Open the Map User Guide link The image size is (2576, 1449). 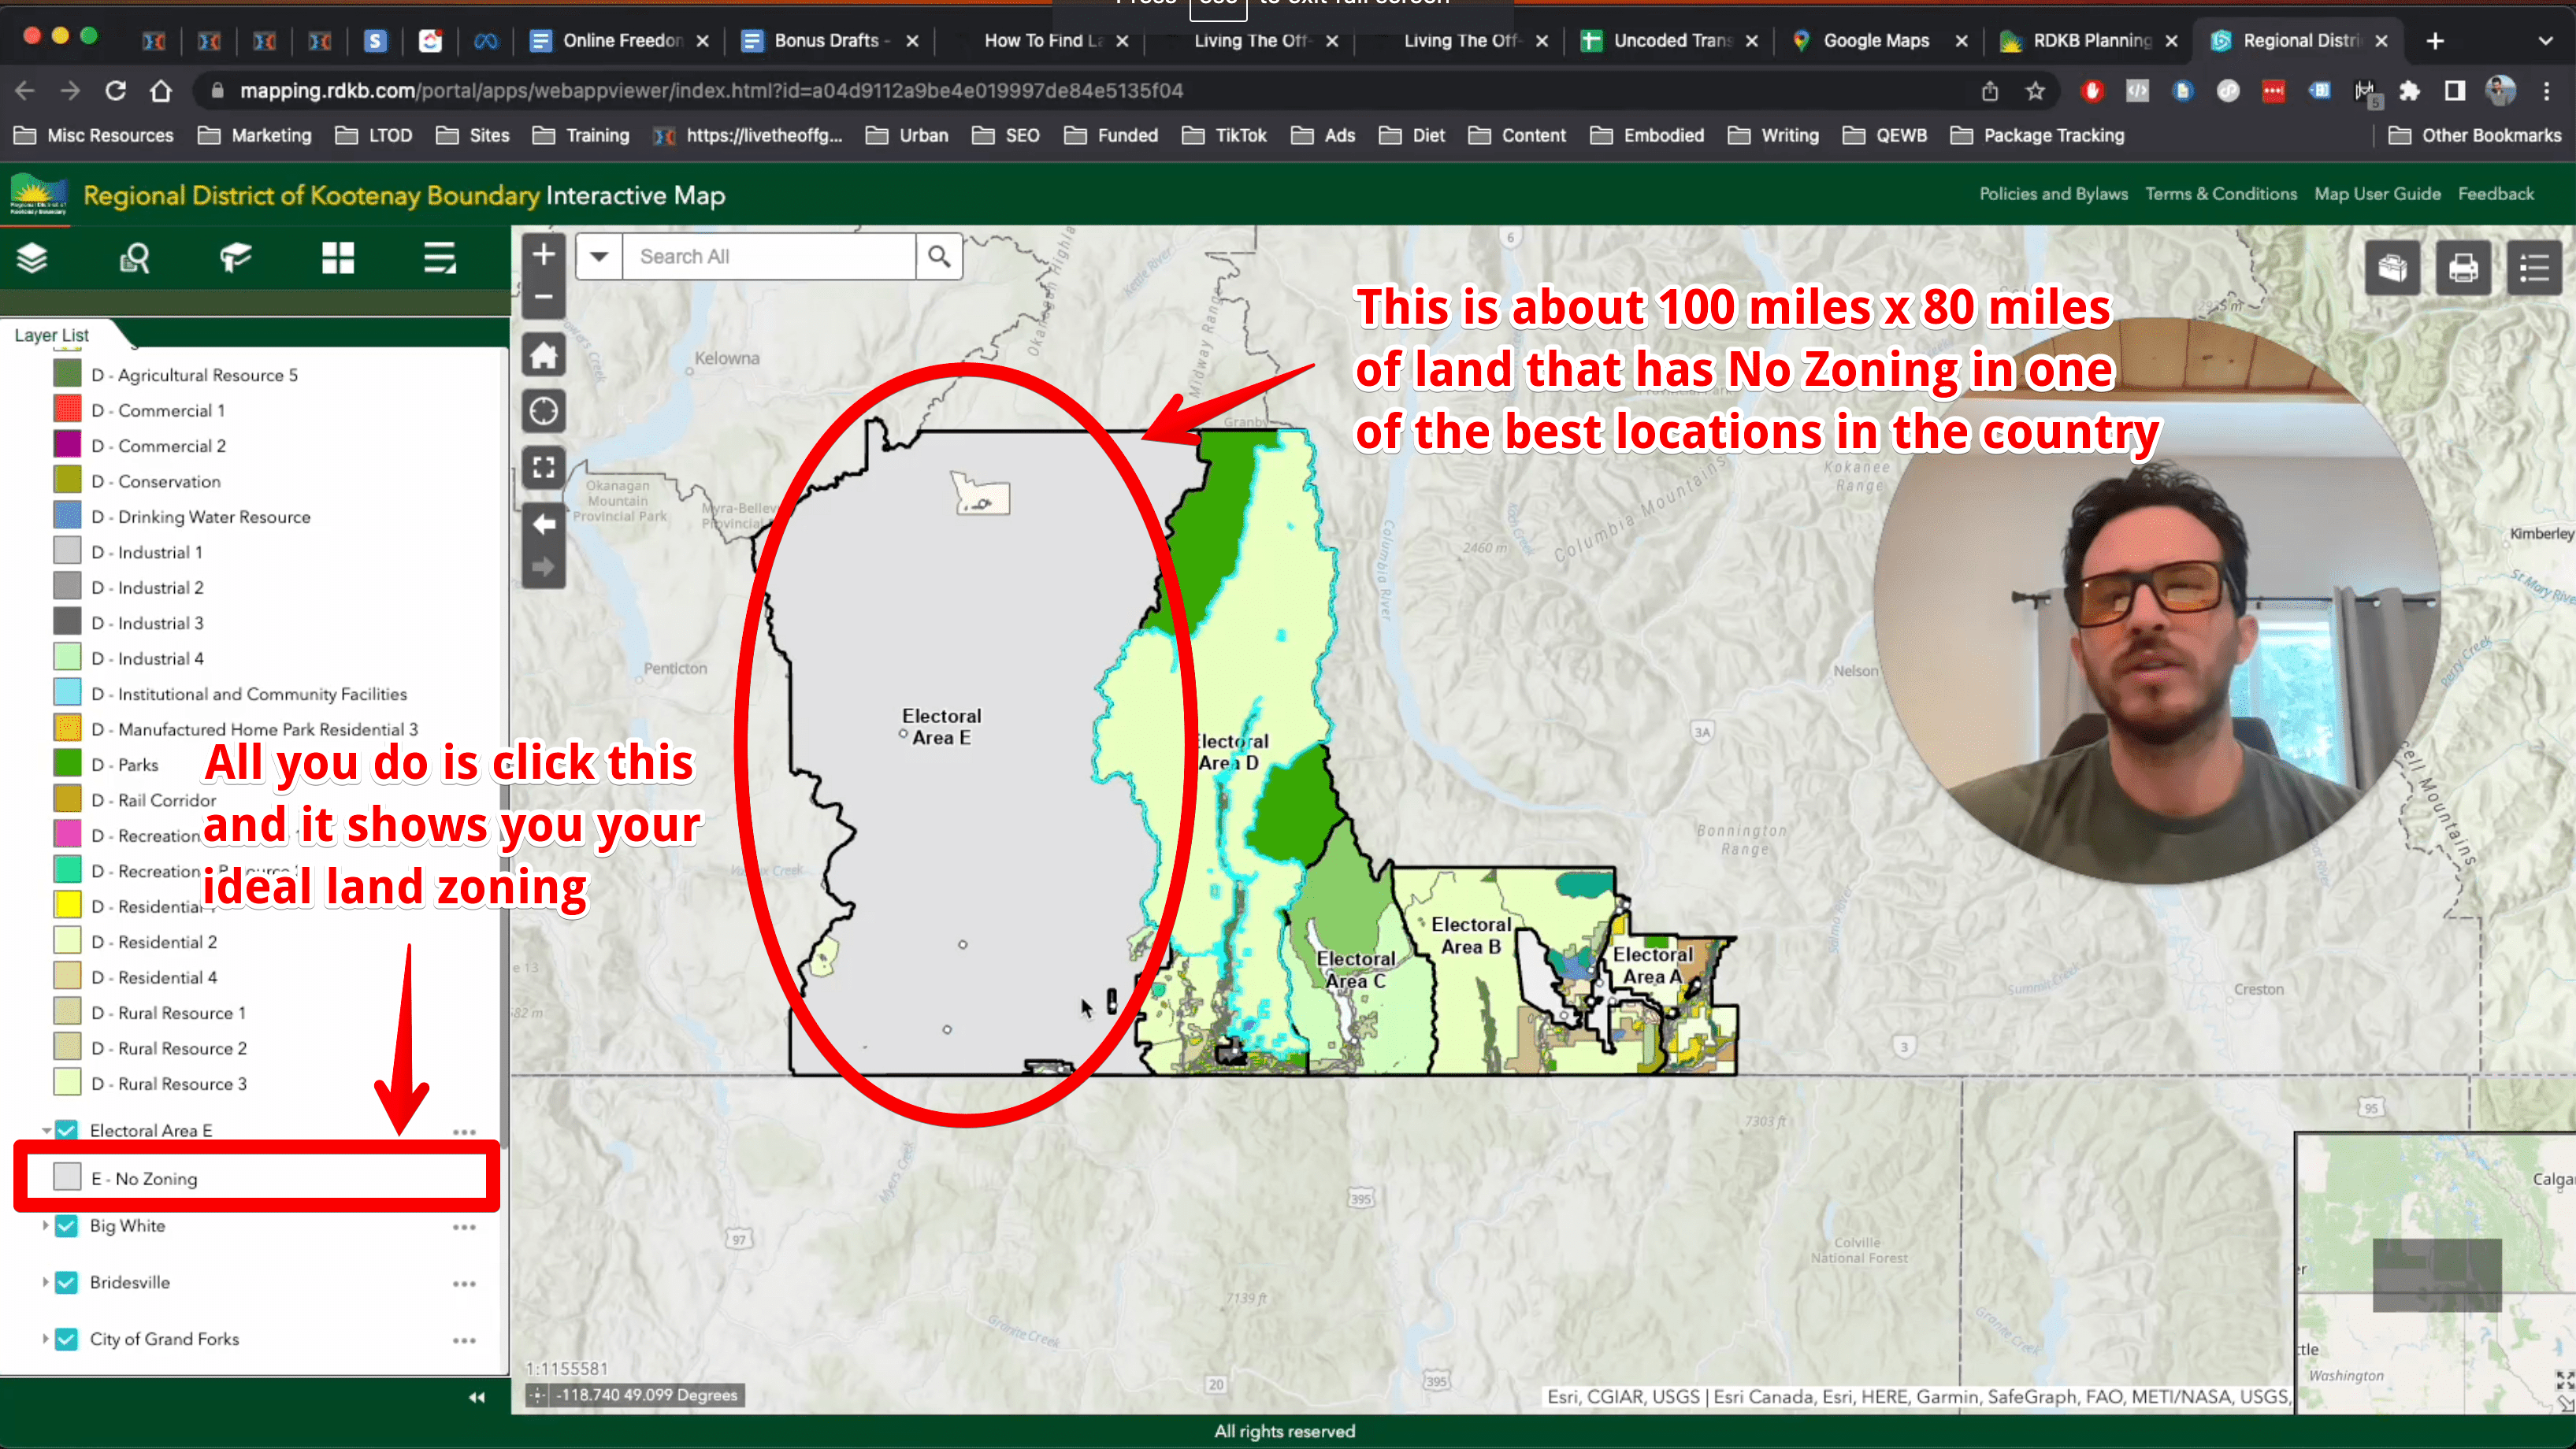(2377, 194)
